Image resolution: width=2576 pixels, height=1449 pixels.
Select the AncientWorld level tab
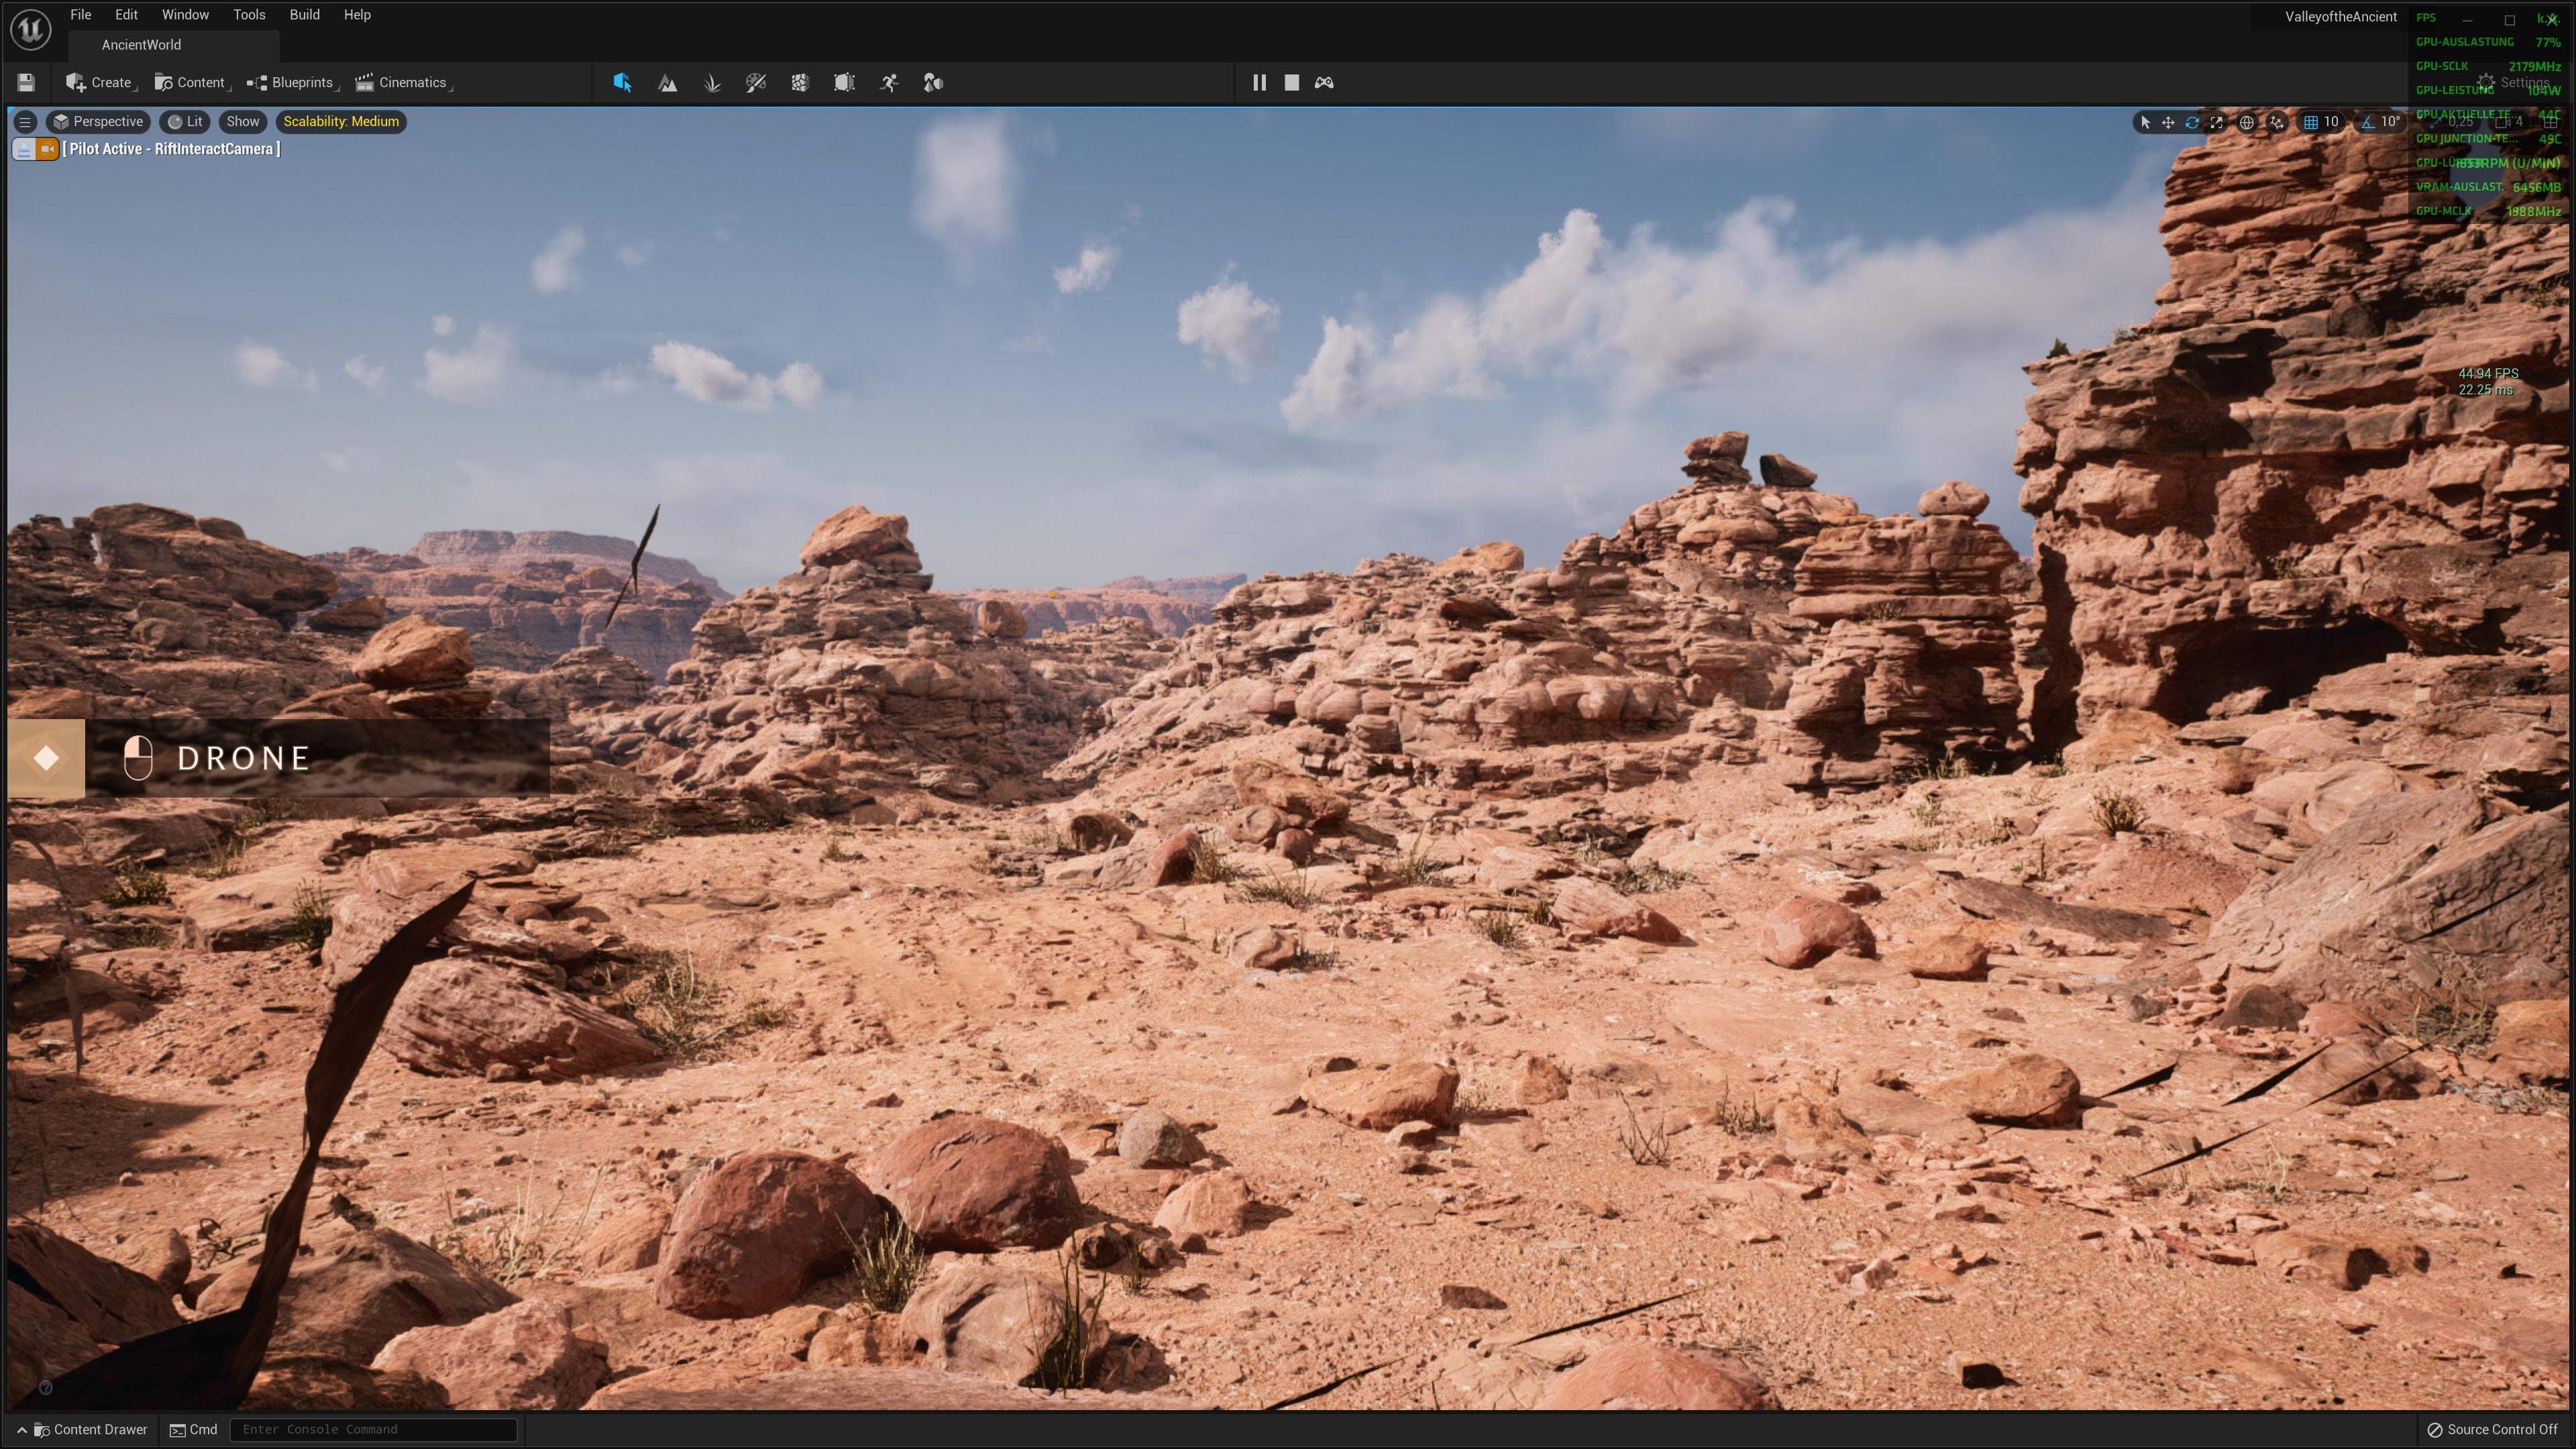click(x=141, y=45)
